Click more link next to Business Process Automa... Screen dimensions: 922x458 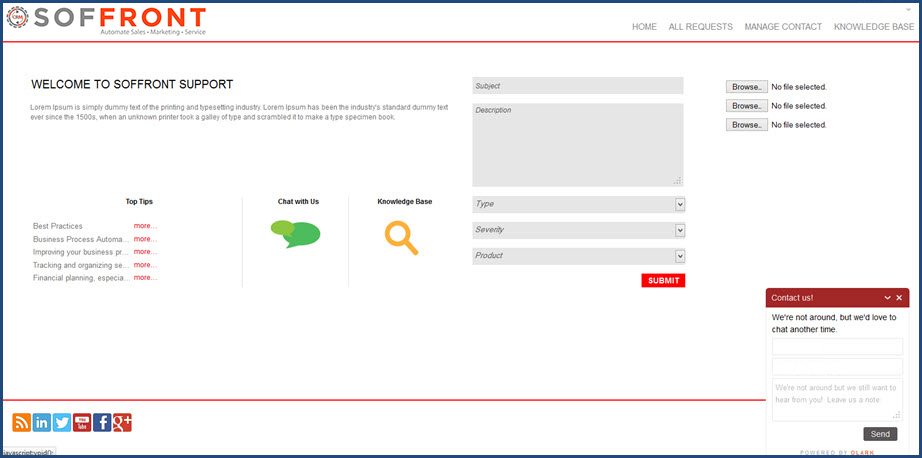point(145,239)
